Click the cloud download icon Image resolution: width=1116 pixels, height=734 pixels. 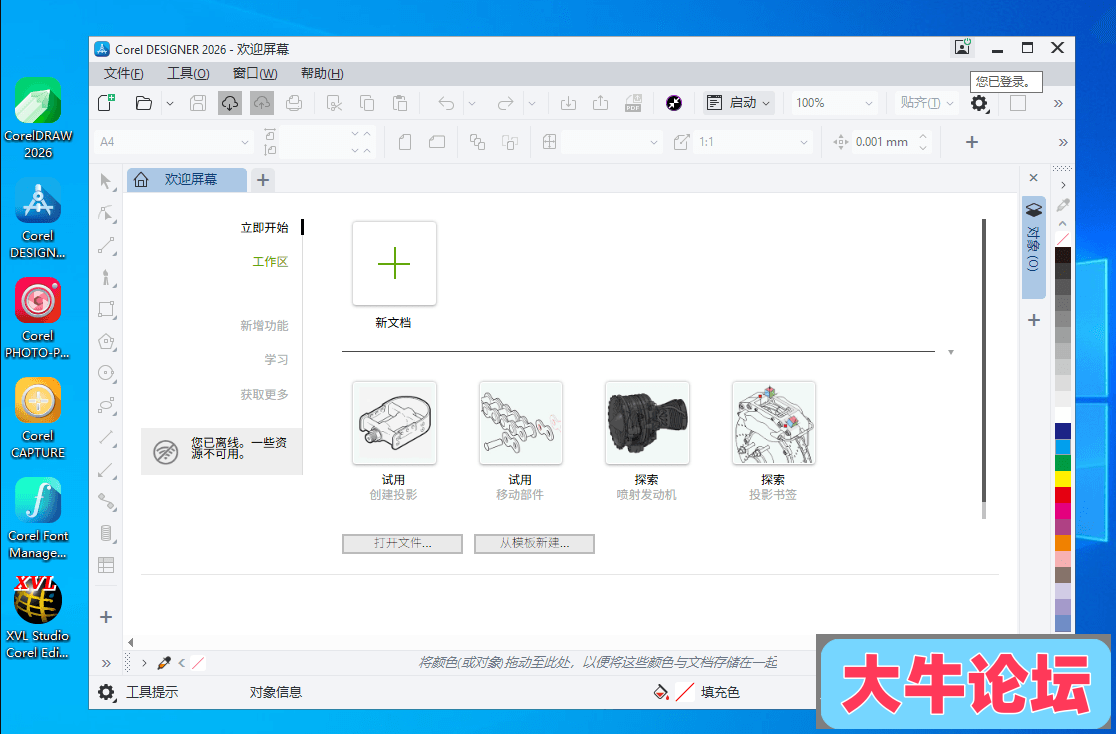230,103
